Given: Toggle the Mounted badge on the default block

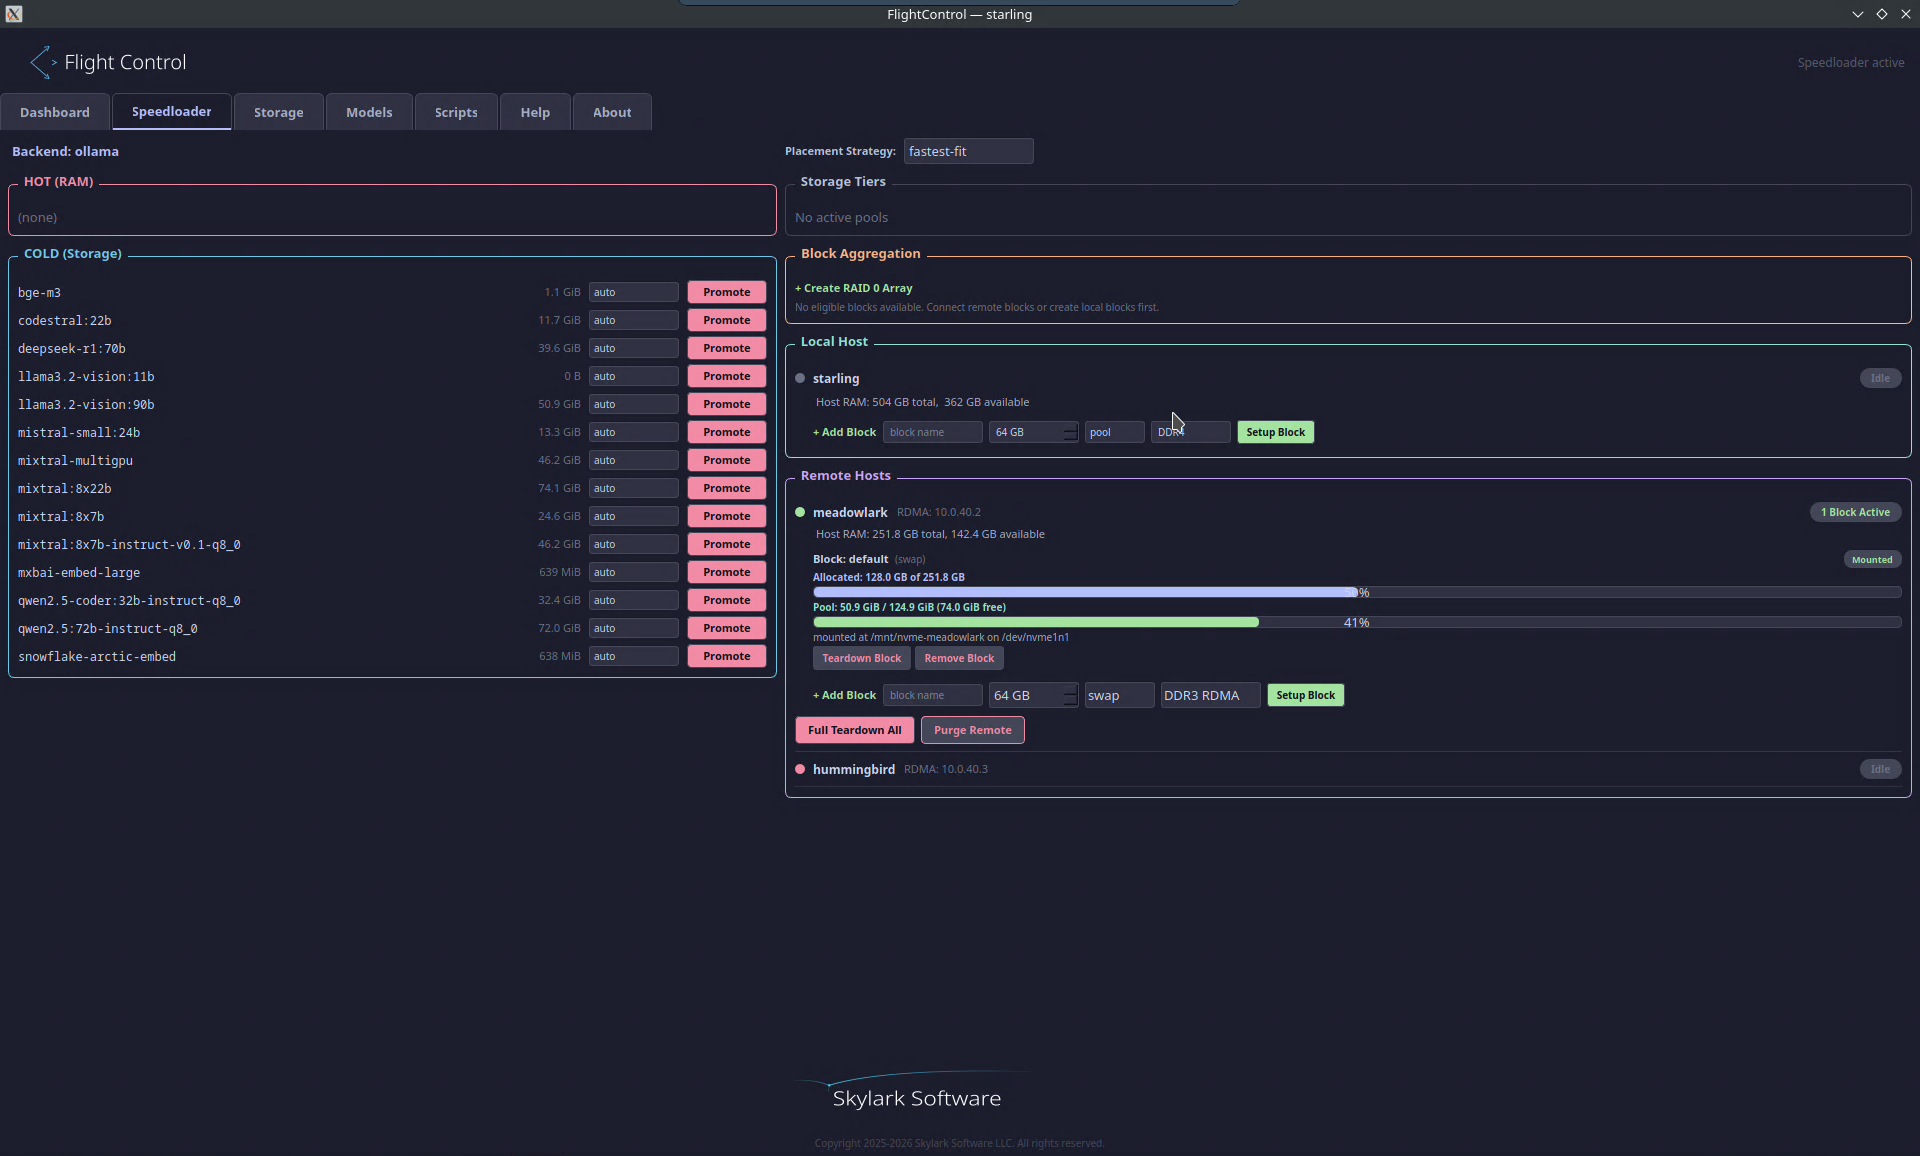Looking at the screenshot, I should click(1871, 559).
